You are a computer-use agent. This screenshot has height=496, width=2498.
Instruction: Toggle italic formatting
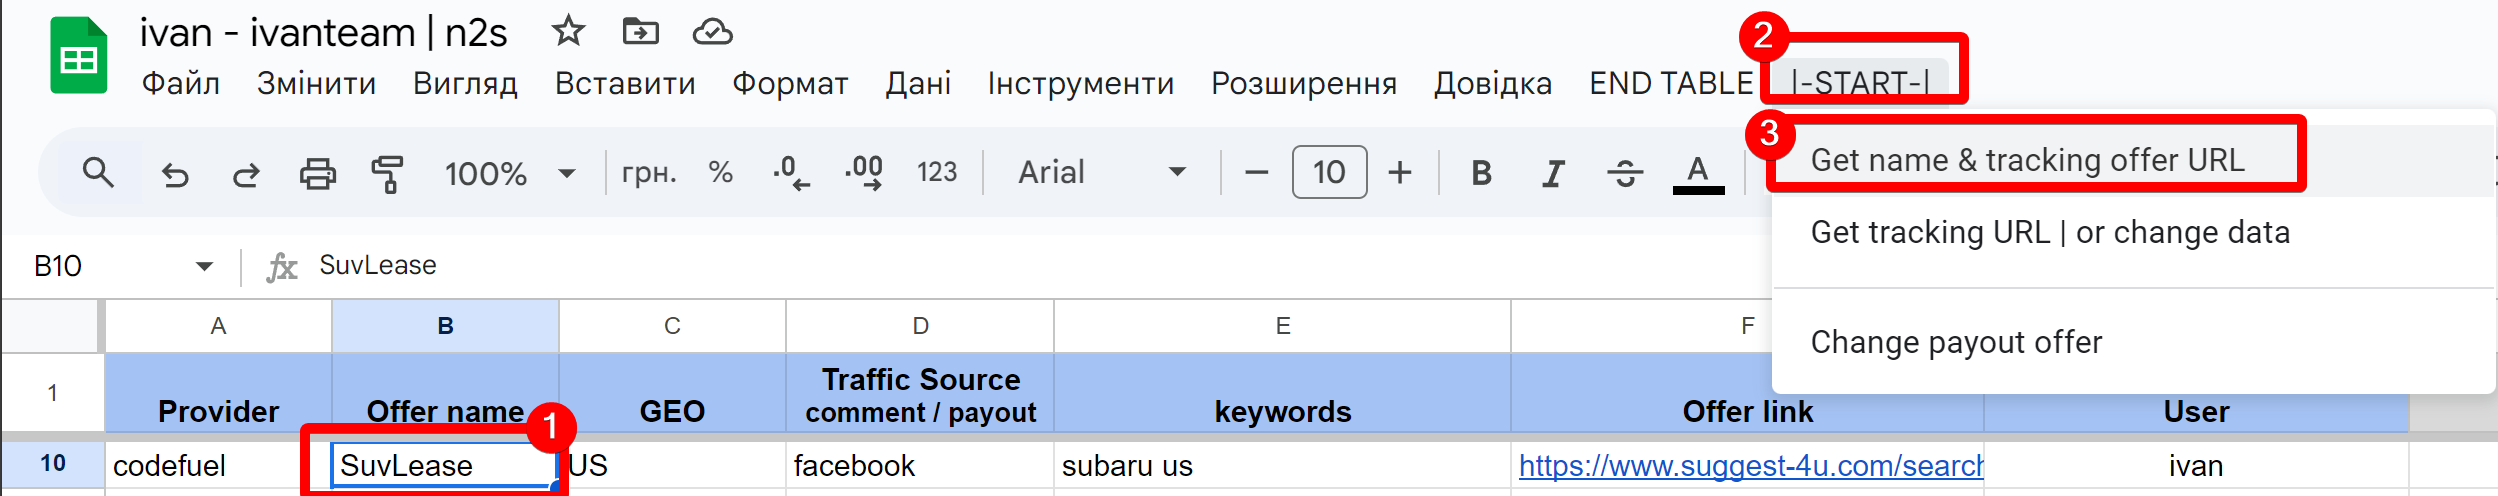point(1553,173)
